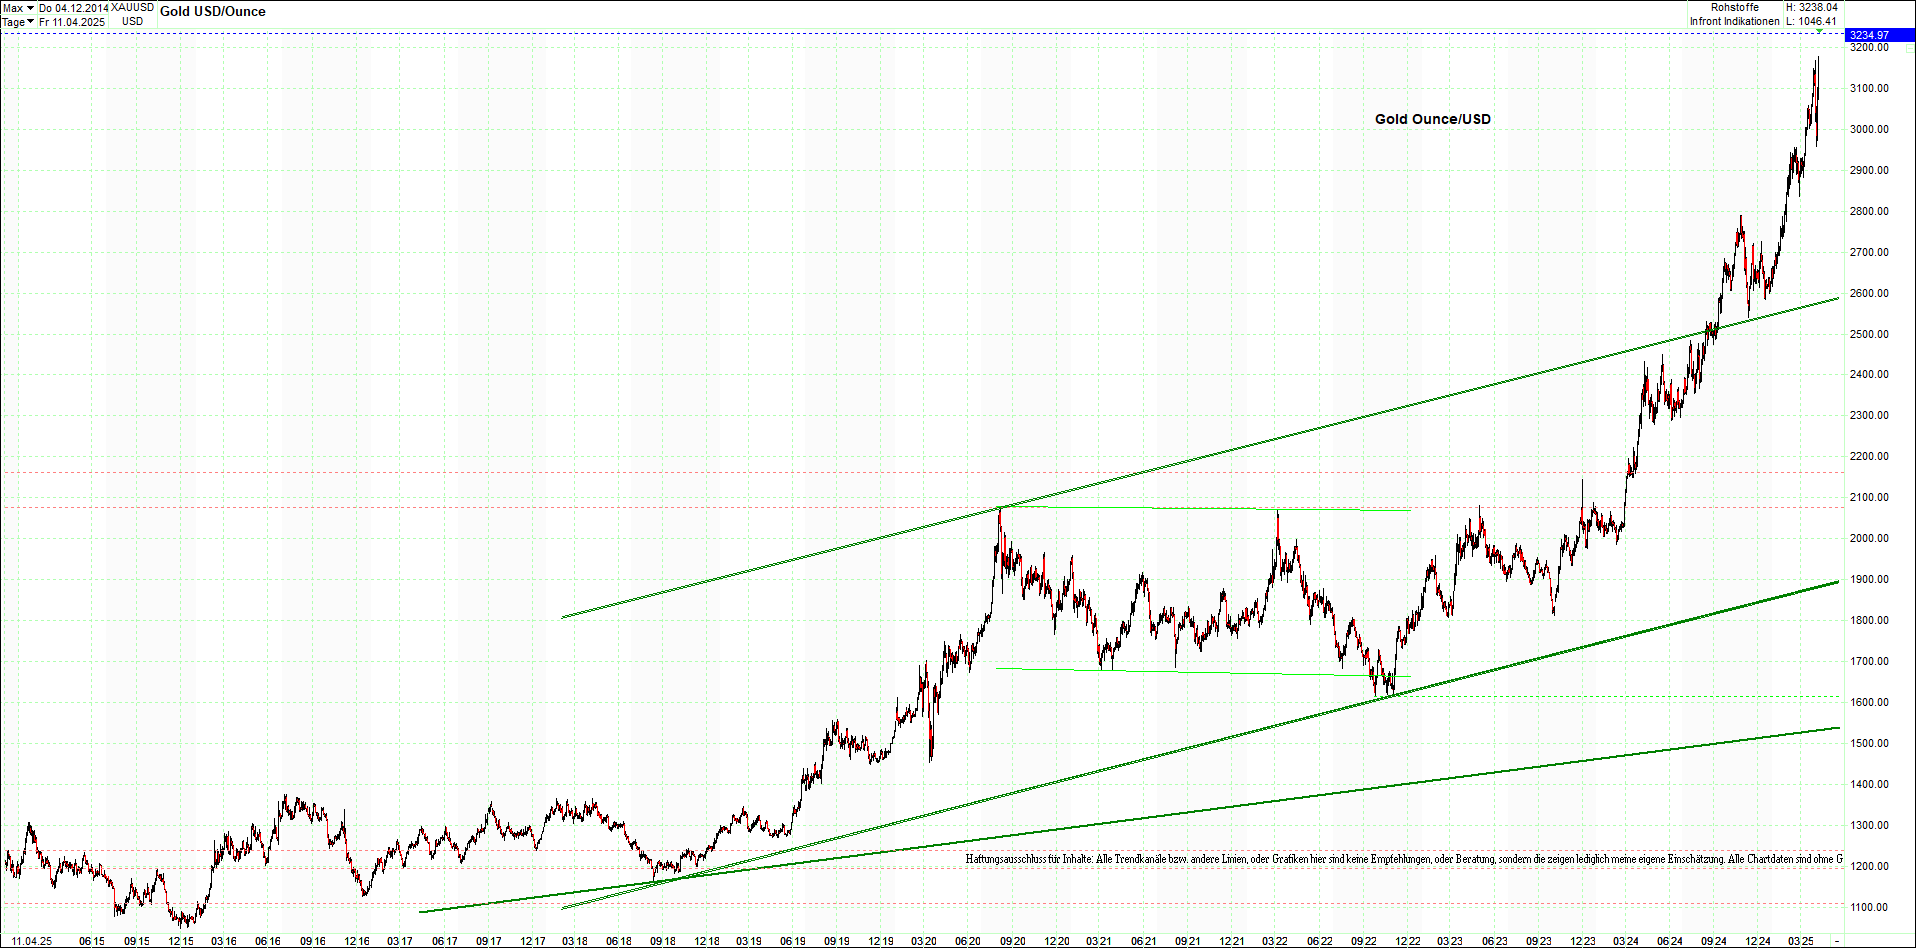The image size is (1916, 948).
Task: Click the 12 22 time axis label
Action: point(1408,941)
